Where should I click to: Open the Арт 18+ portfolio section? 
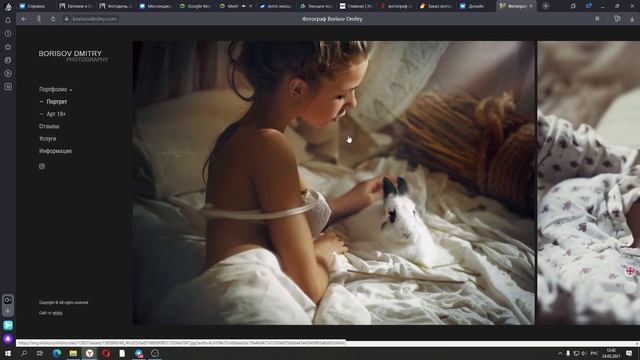point(56,114)
